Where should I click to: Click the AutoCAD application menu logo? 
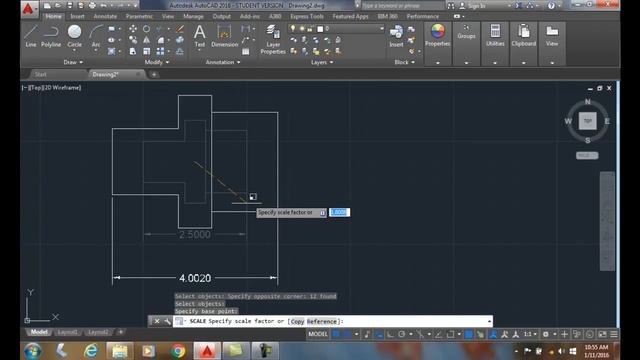[28, 9]
